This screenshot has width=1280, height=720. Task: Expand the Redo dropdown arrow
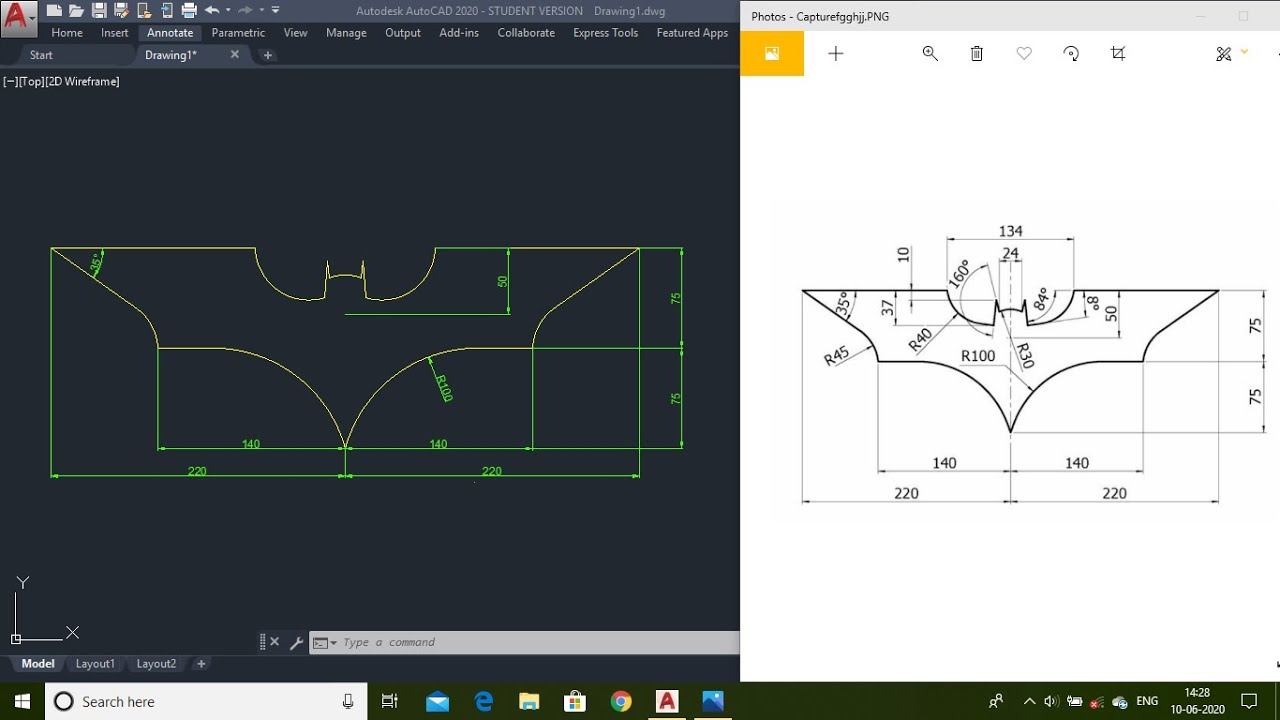point(261,11)
